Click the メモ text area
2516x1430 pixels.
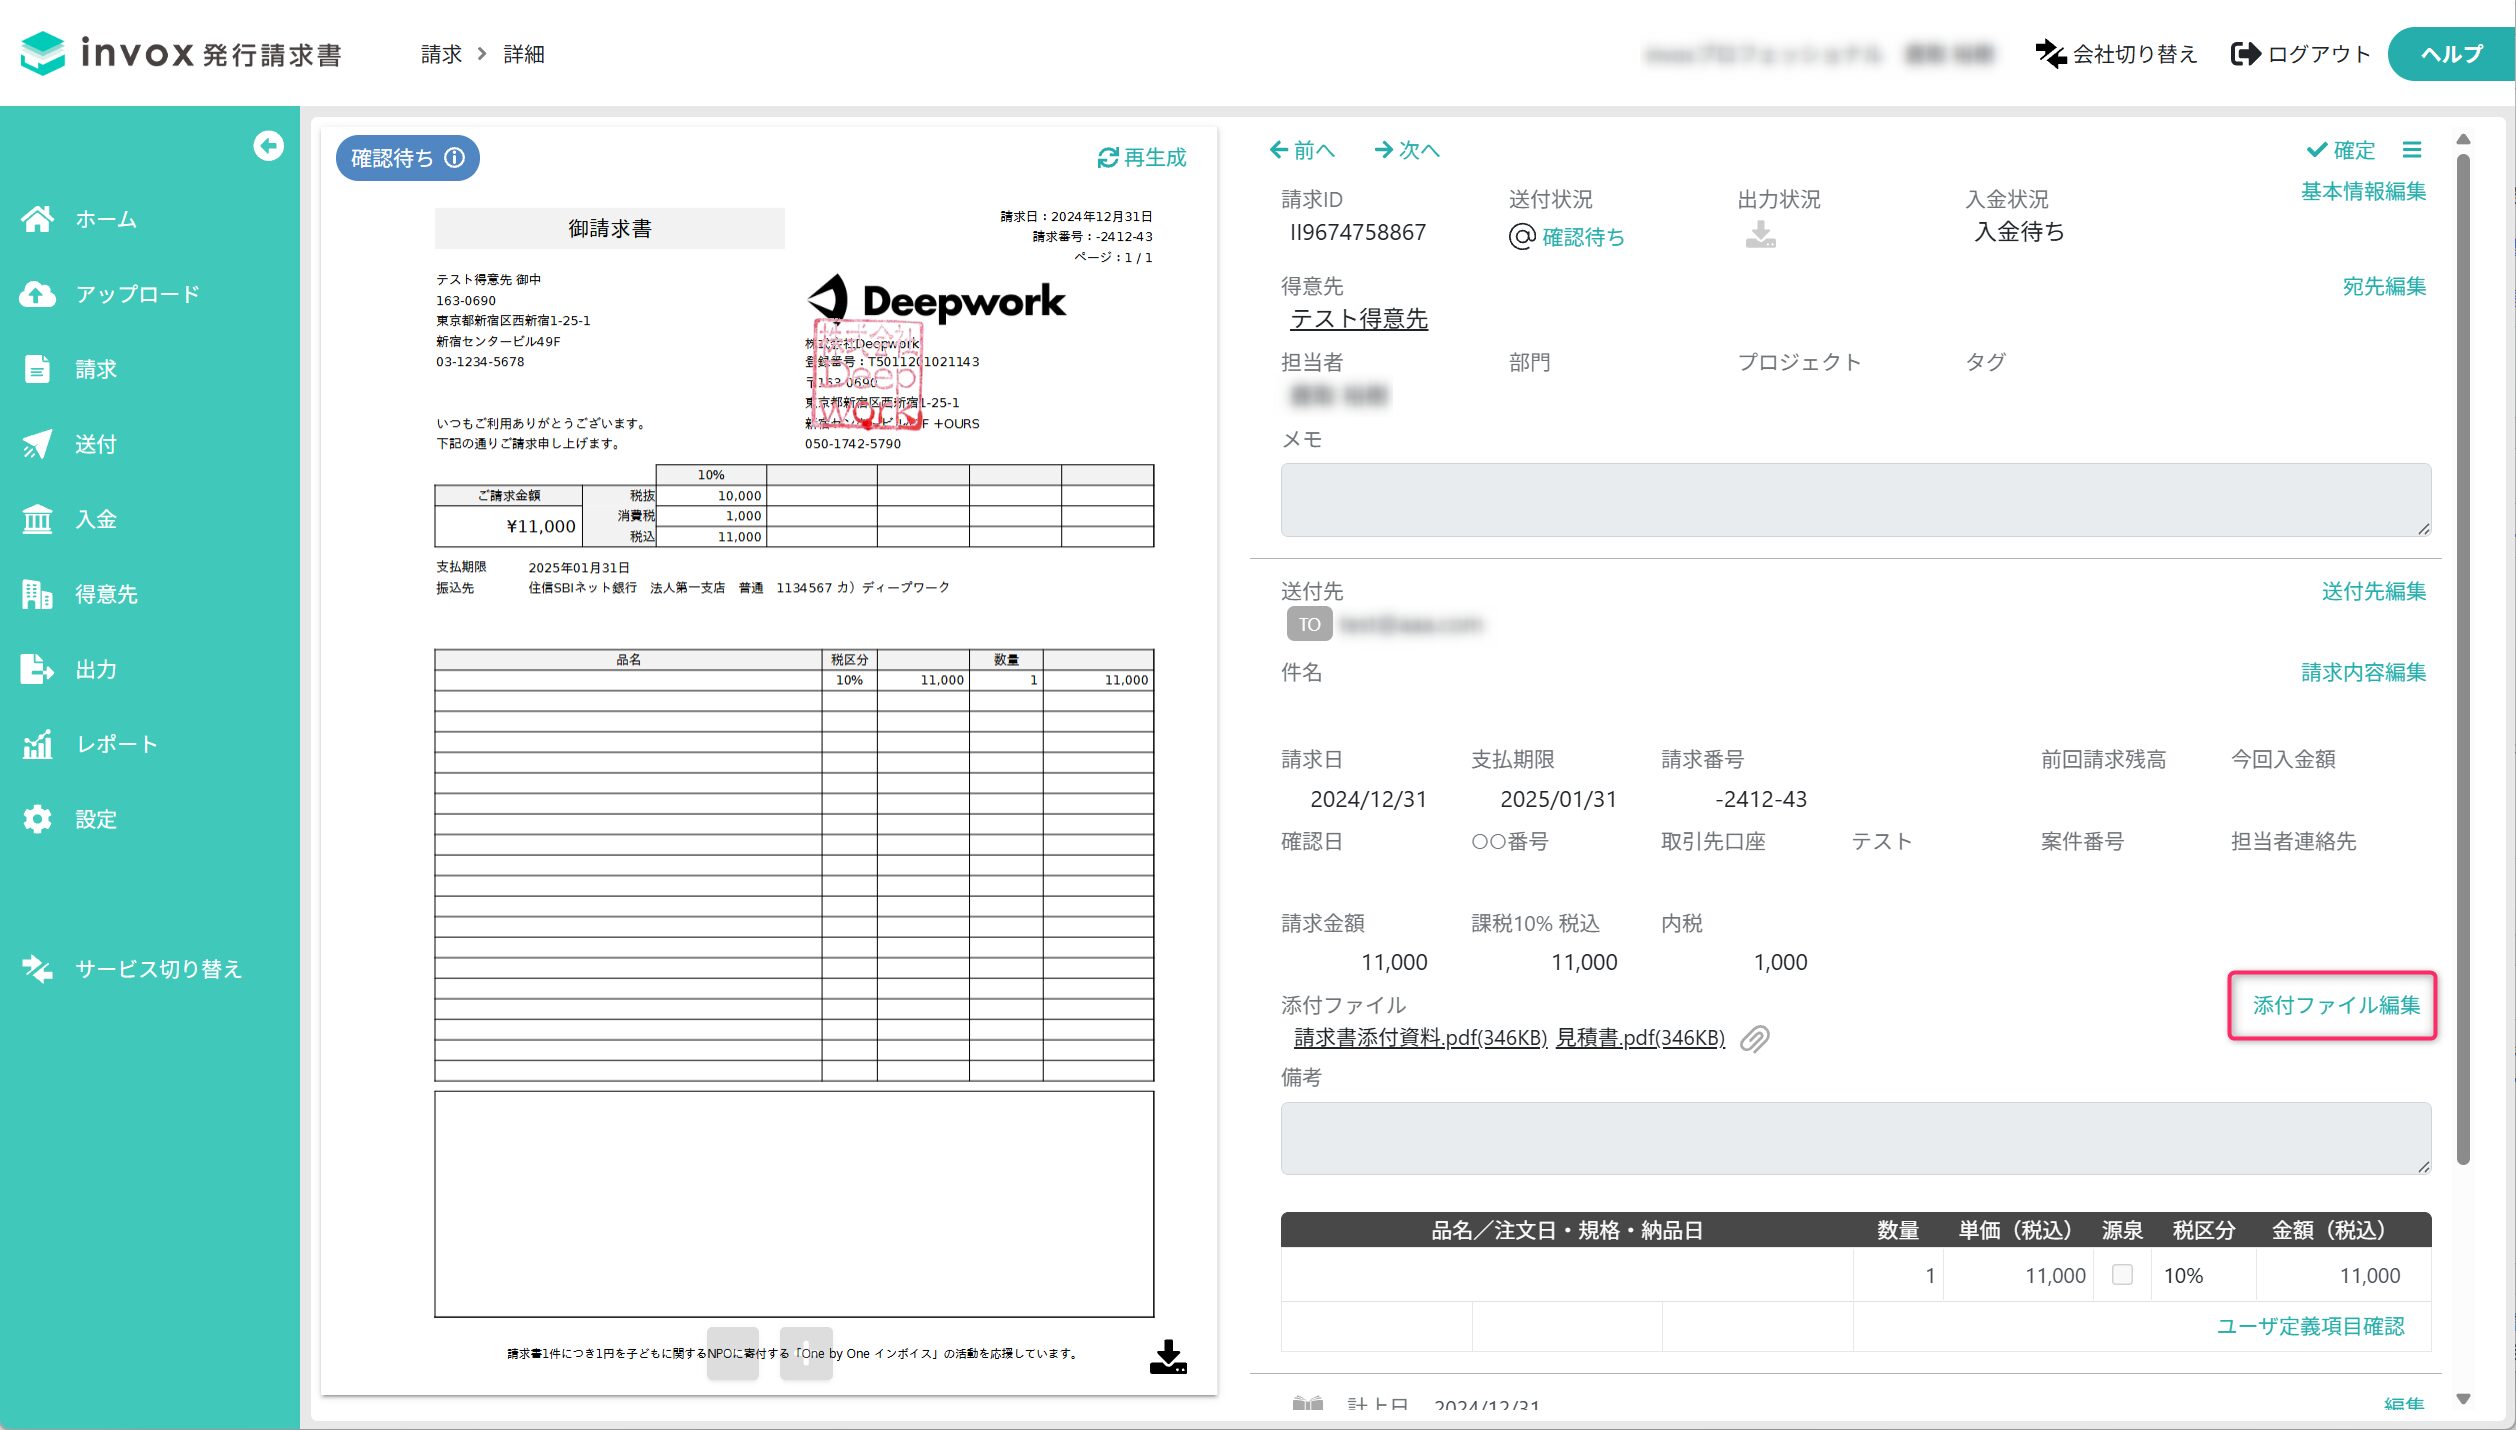tap(1855, 500)
